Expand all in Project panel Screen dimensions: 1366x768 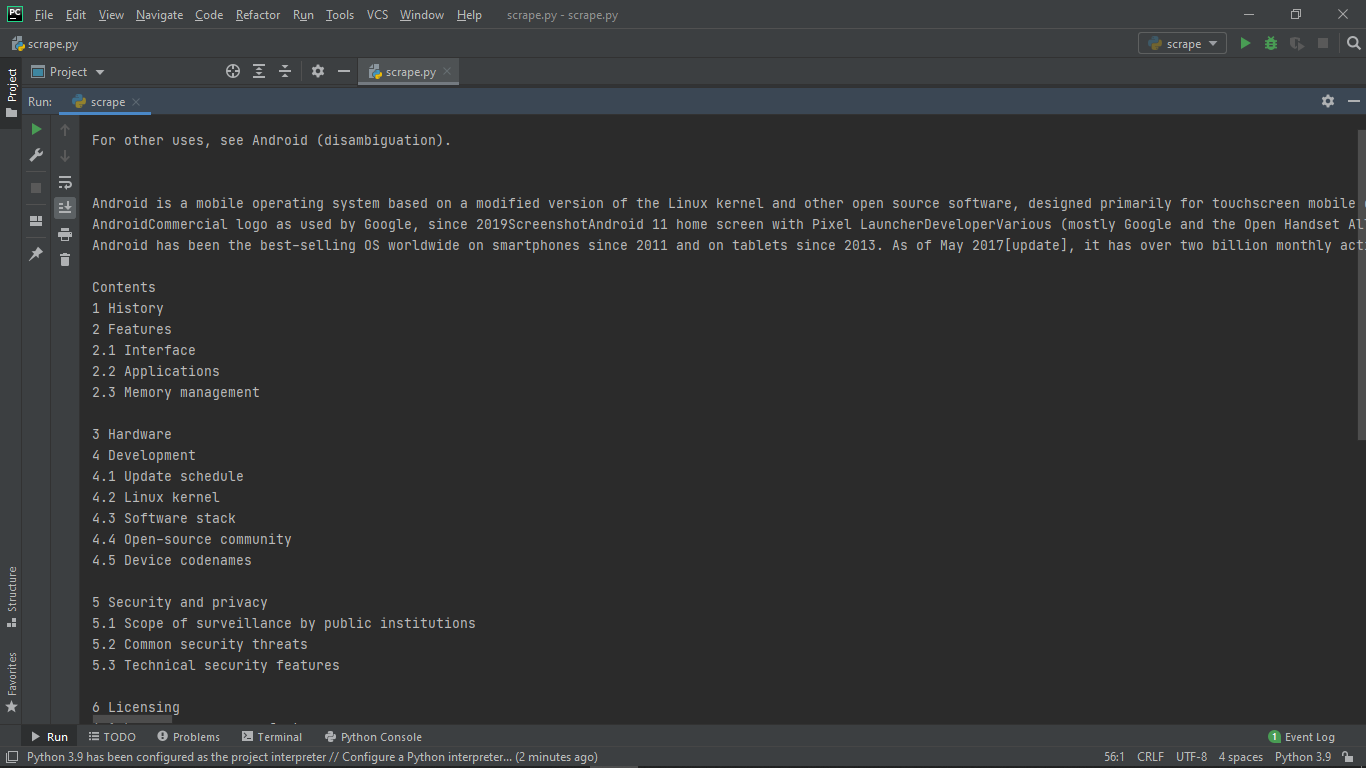(x=259, y=71)
